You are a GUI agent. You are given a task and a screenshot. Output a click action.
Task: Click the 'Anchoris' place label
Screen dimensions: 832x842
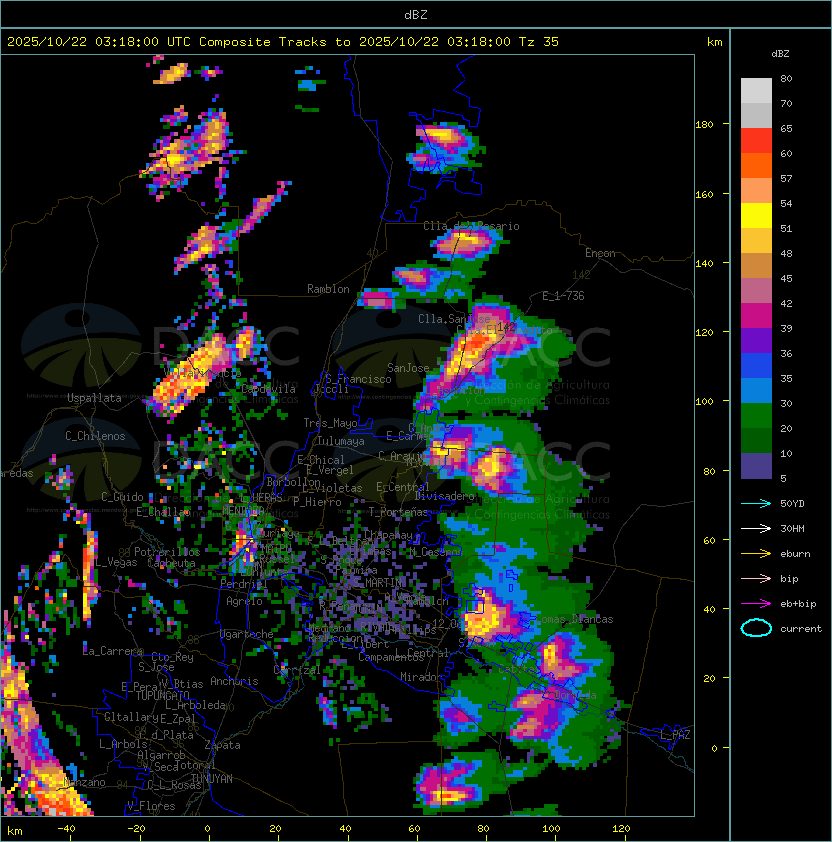[x=234, y=681]
